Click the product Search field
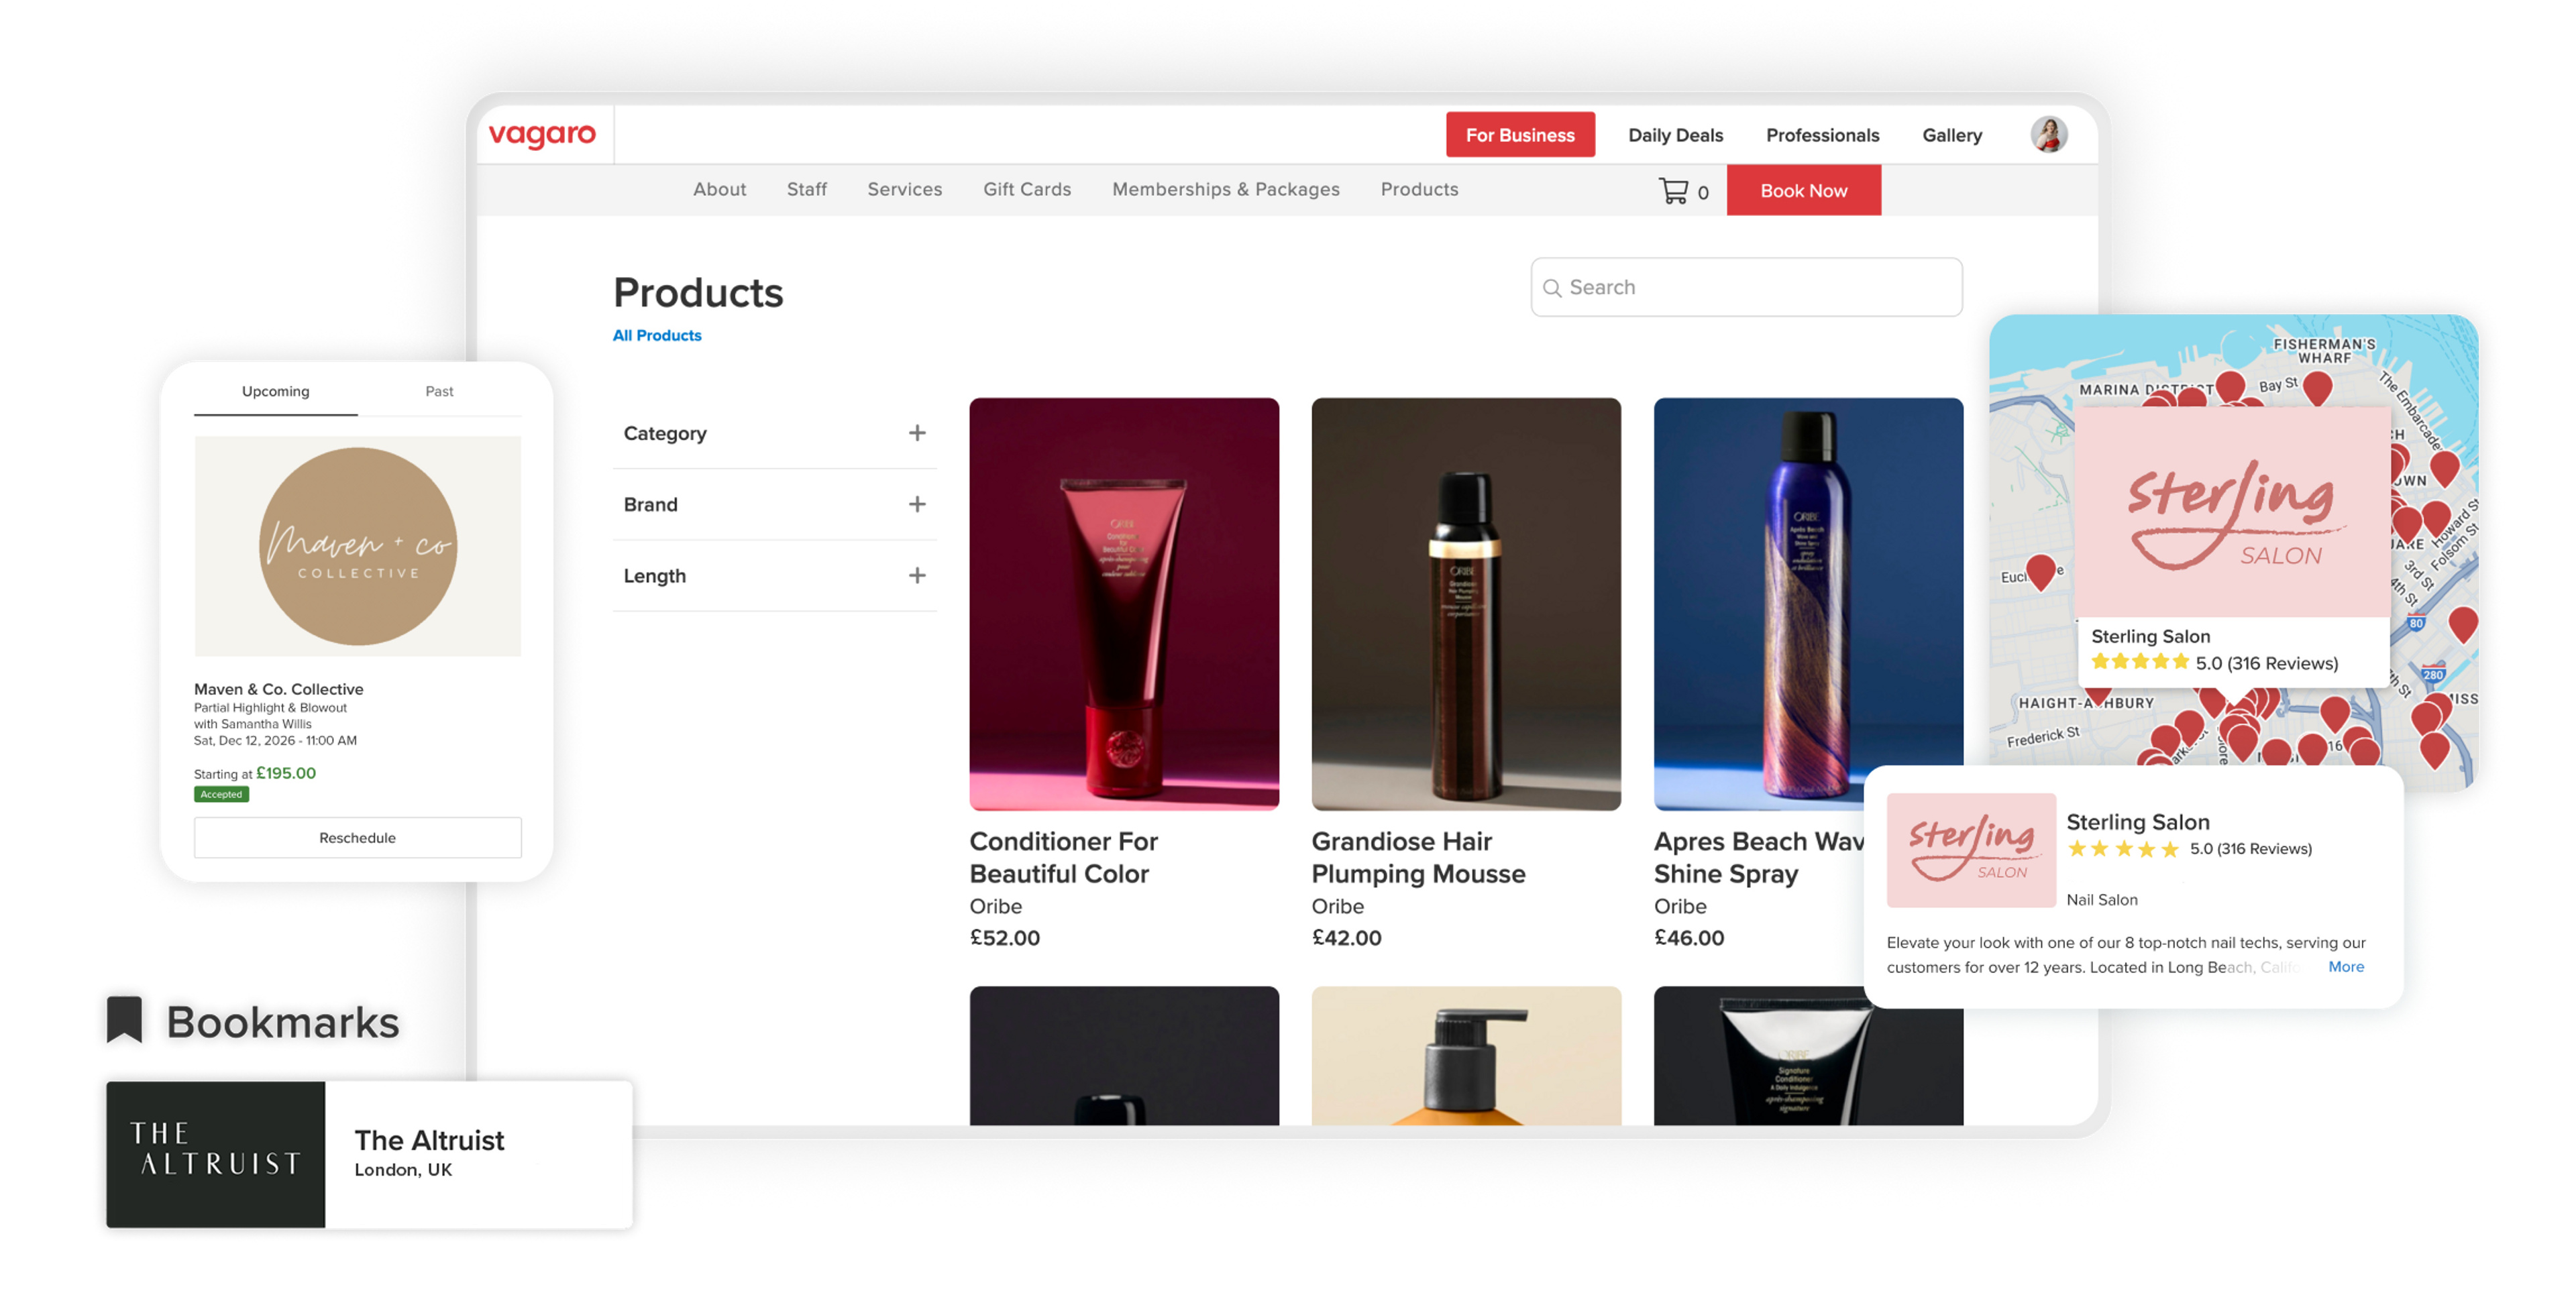Screen dimensions: 2576x1303 (1746, 288)
